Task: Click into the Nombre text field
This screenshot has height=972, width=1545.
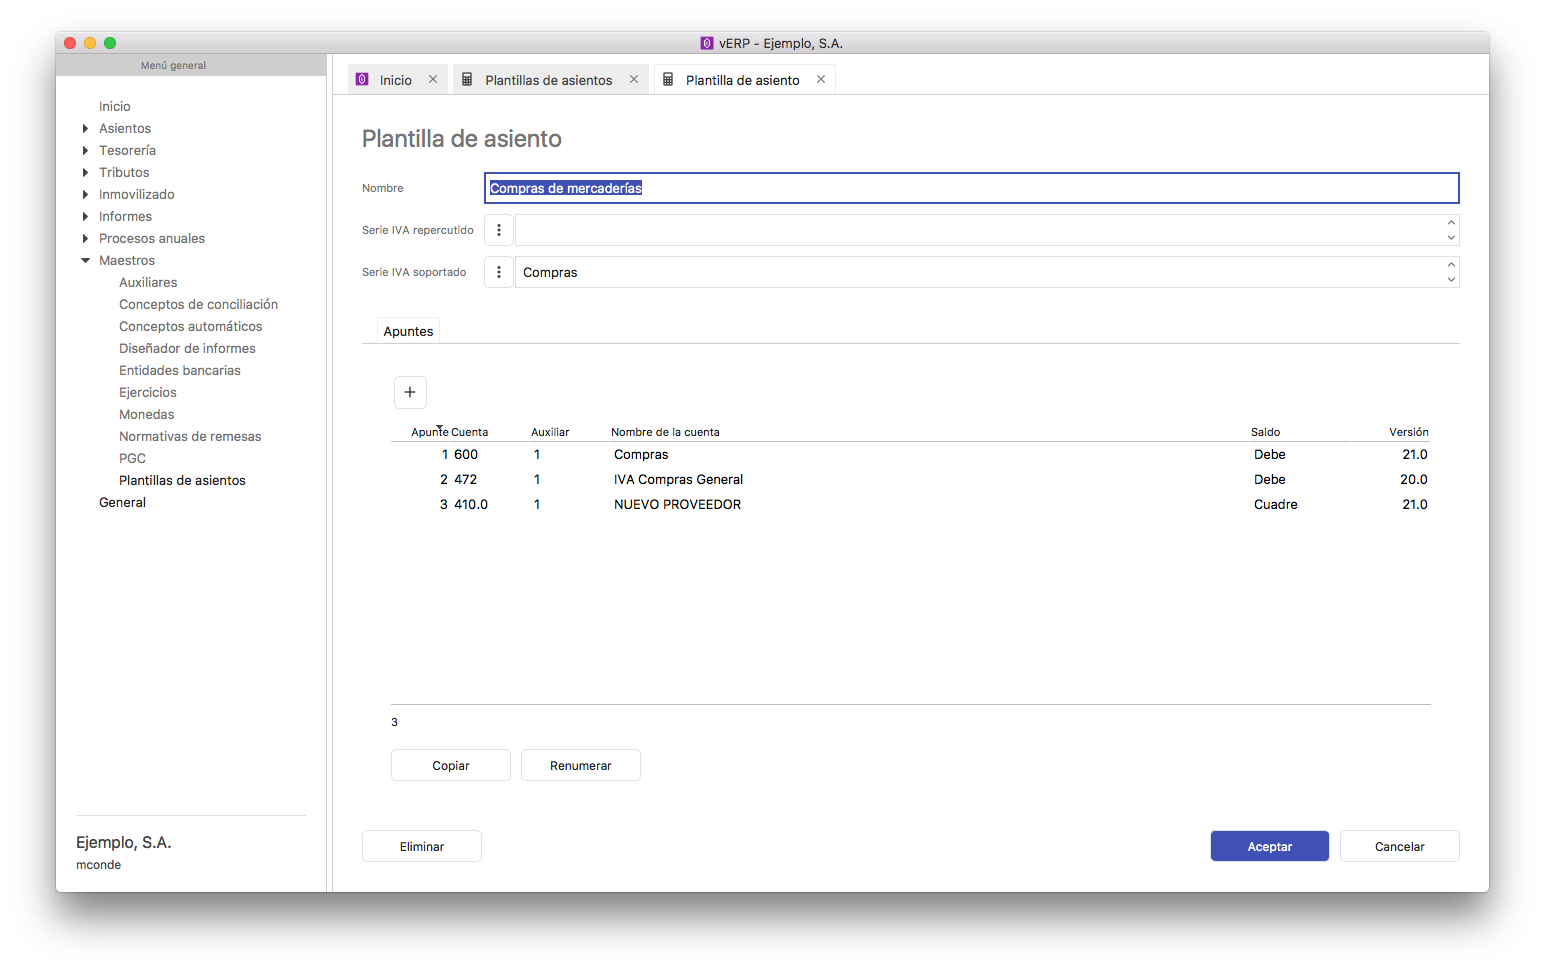Action: (x=970, y=188)
